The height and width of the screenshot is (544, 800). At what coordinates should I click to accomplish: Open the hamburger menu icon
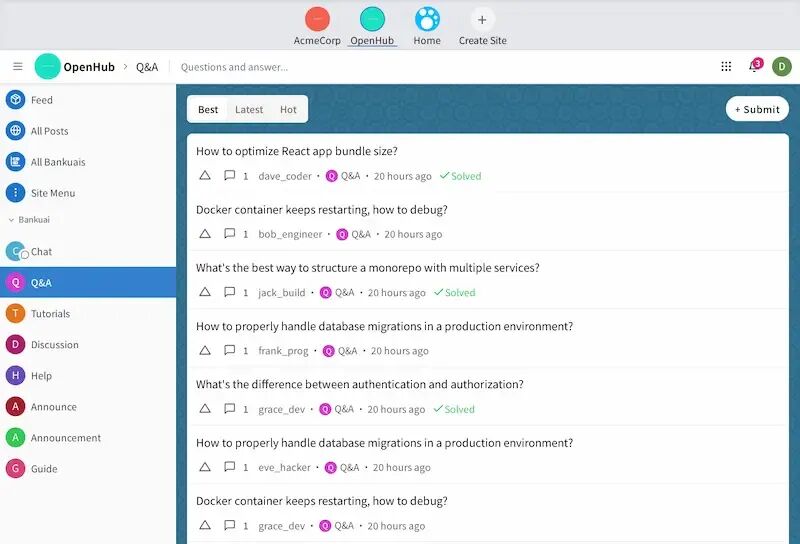(x=18, y=66)
